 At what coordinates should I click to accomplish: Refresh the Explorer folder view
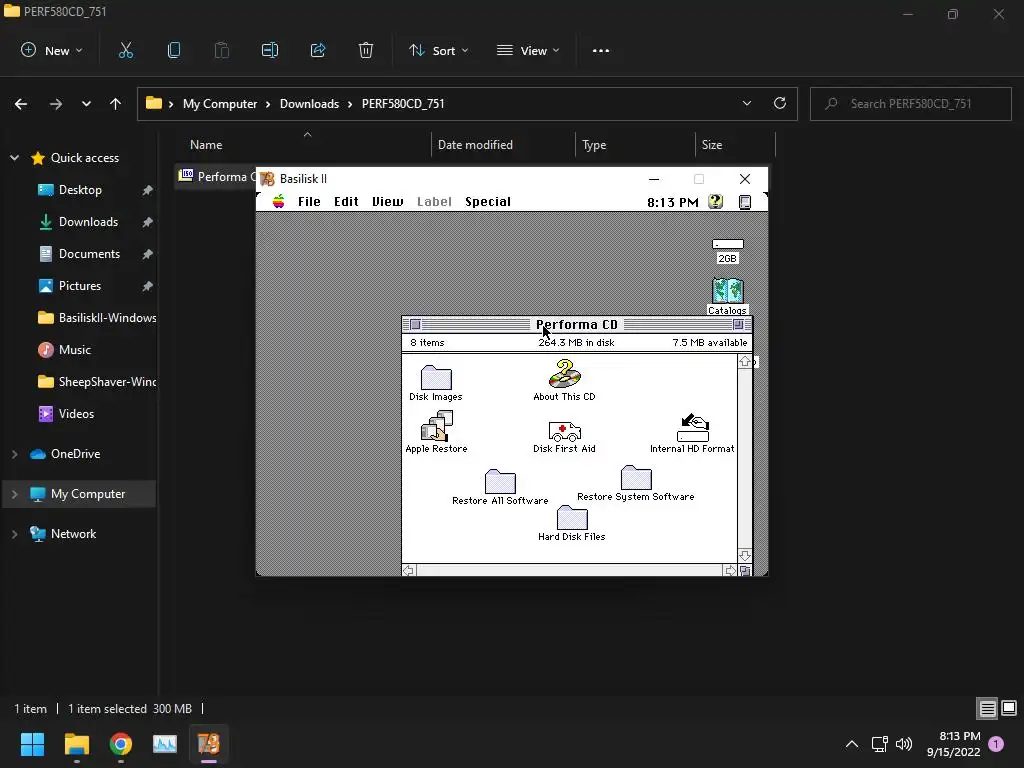point(780,103)
